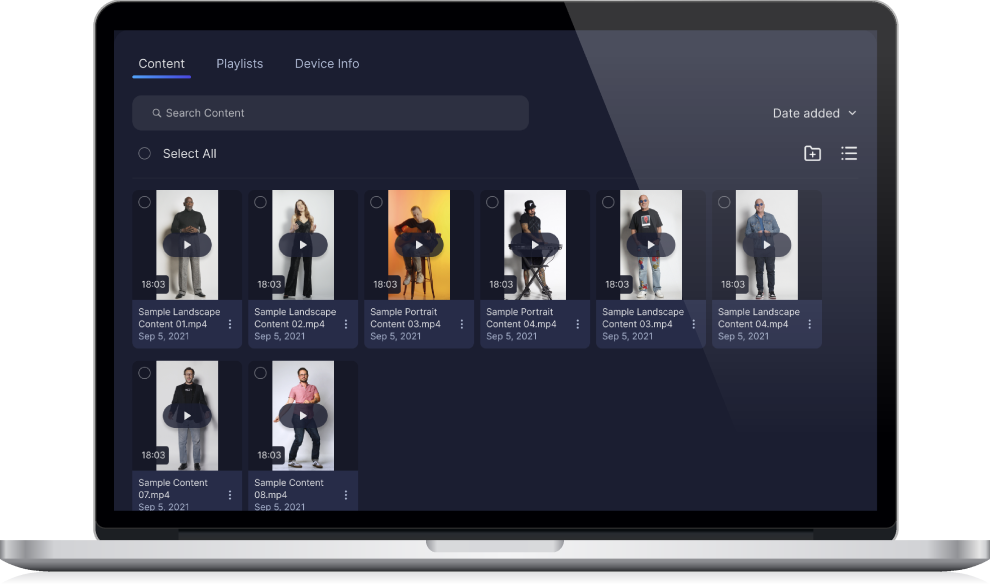
Task: Open three-dot menu for Sample Portrait Content 03.mp4
Action: click(462, 324)
